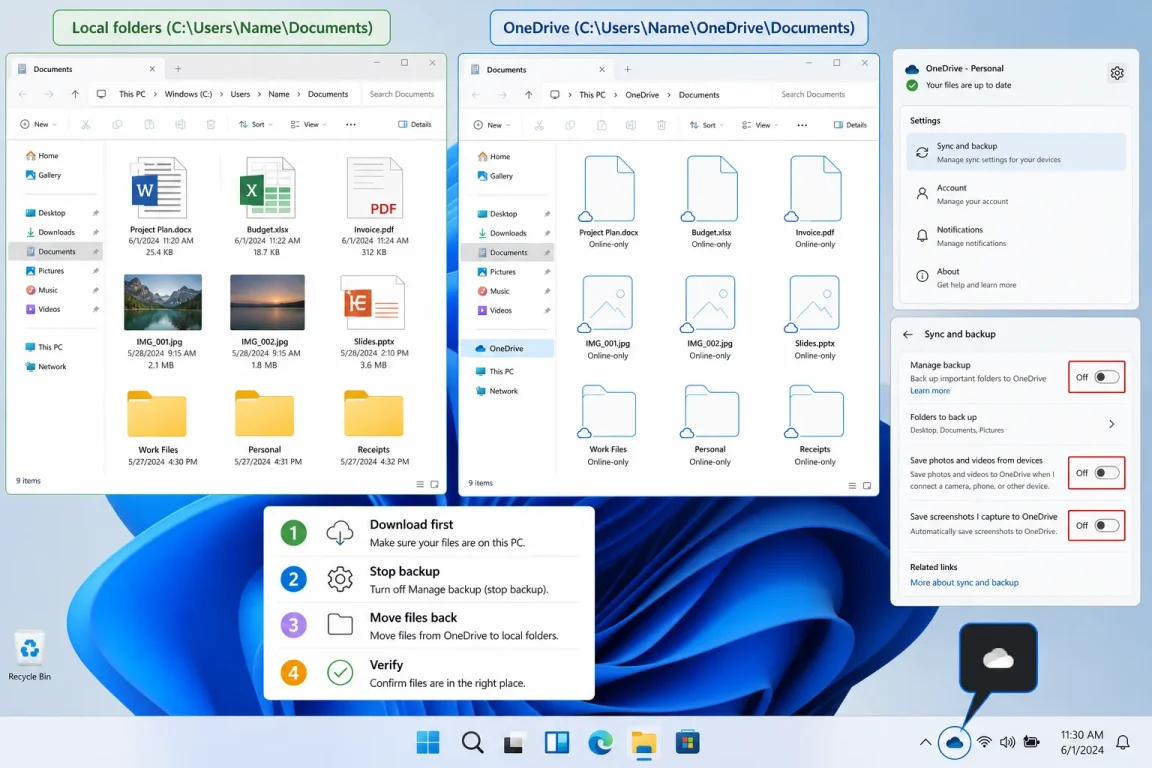
Task: Open IMG_001.jpg mountain thumbnail in local window
Action: [162, 302]
